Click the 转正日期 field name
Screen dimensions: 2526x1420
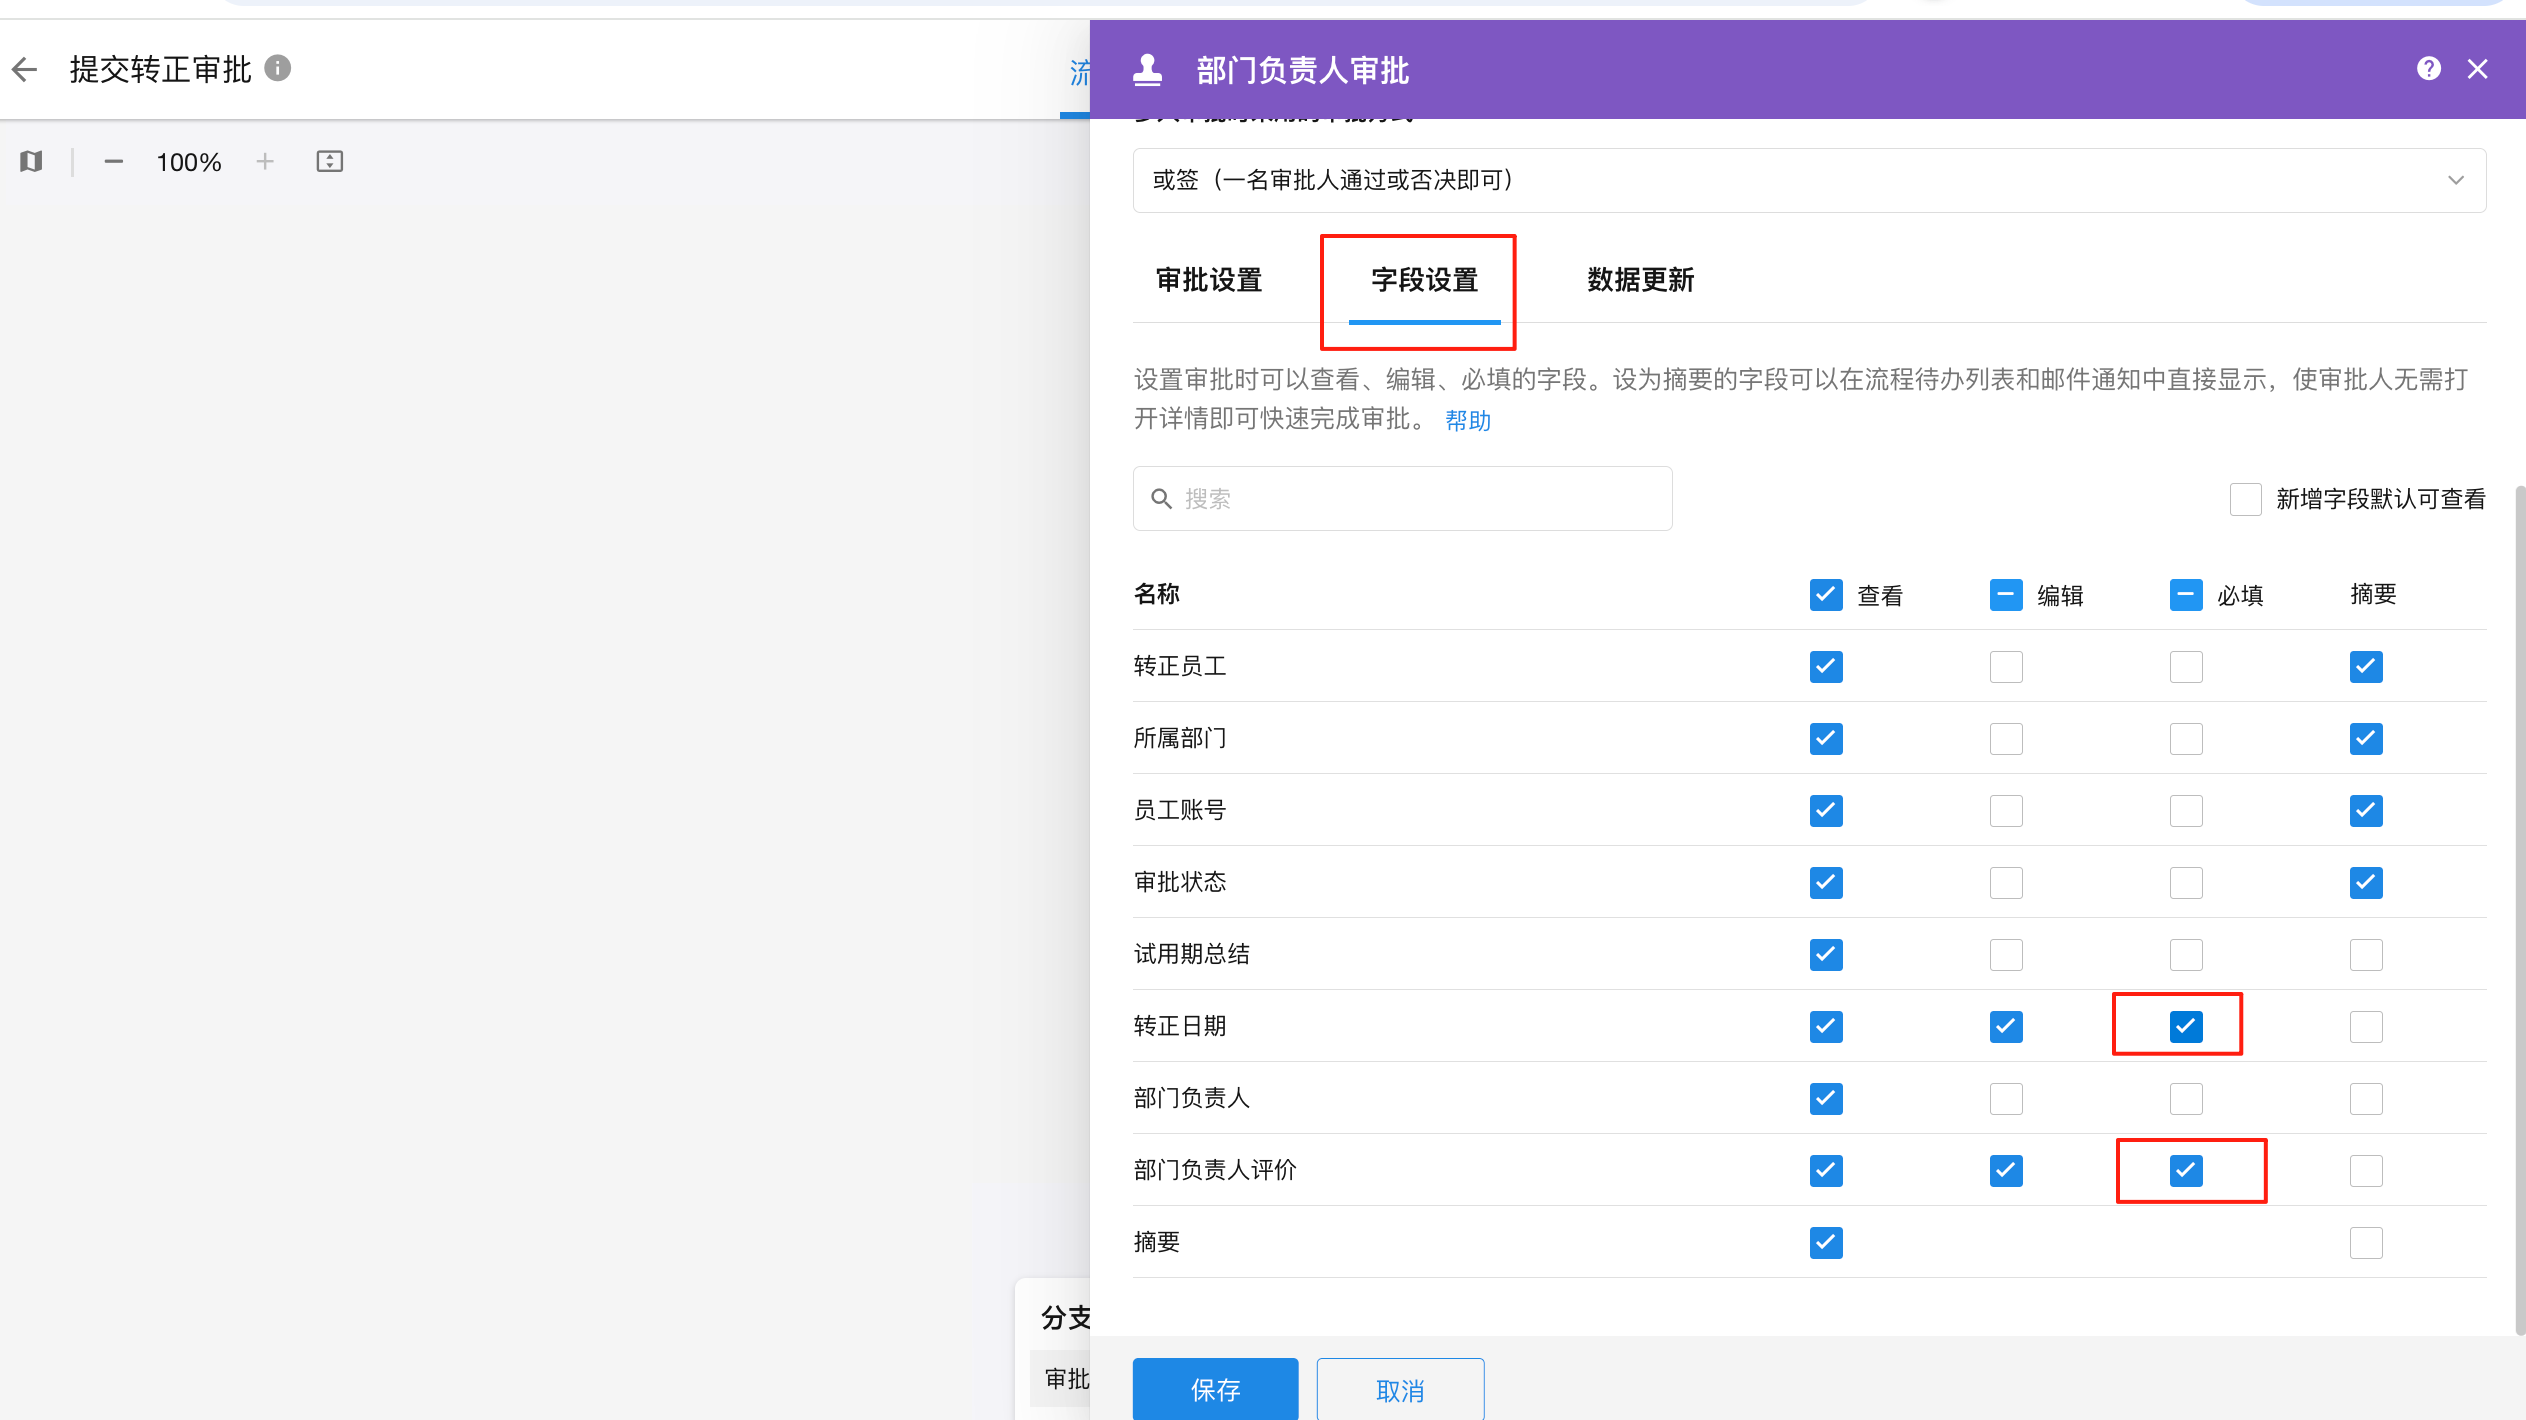(x=1180, y=1026)
